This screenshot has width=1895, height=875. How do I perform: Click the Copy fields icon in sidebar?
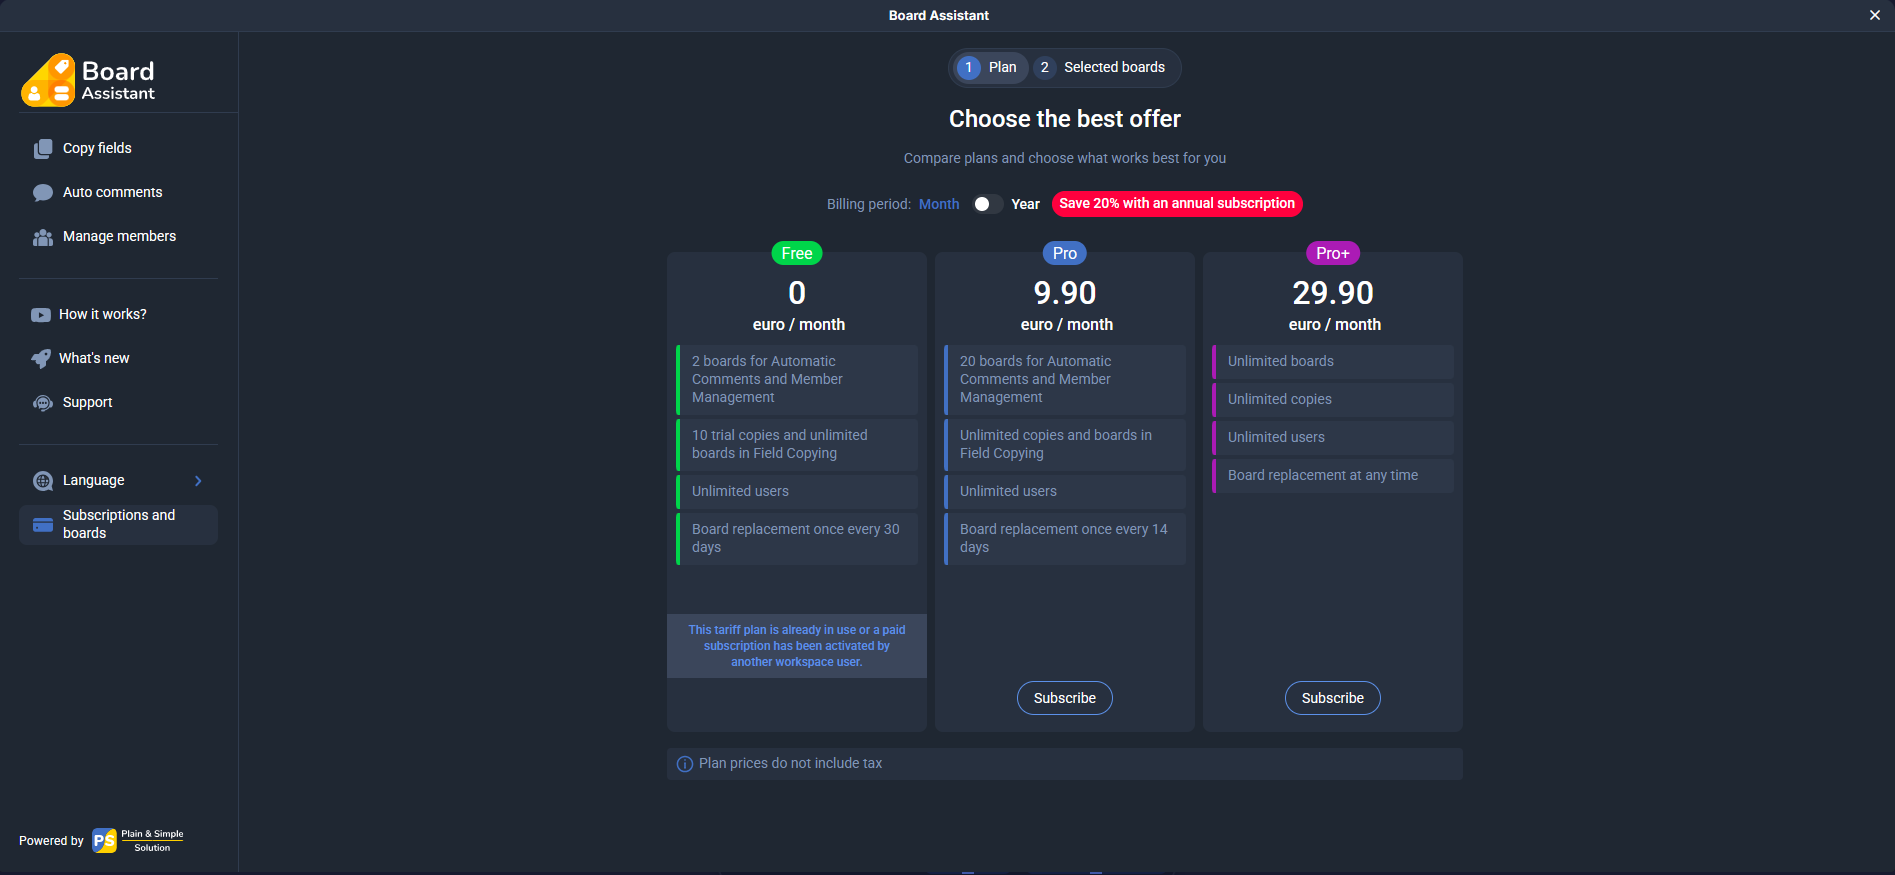pyautogui.click(x=43, y=149)
